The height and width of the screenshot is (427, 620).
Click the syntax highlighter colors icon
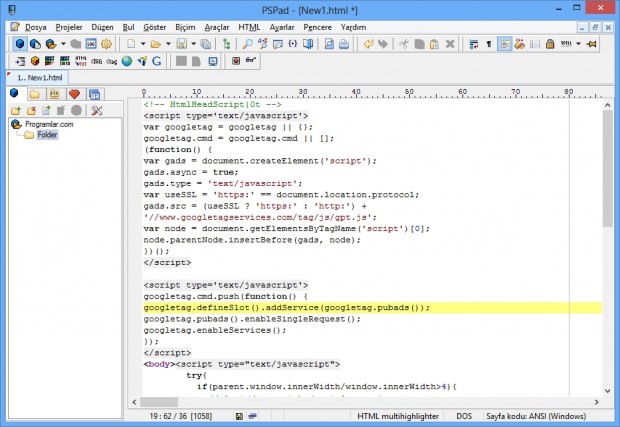pyautogui.click(x=520, y=44)
